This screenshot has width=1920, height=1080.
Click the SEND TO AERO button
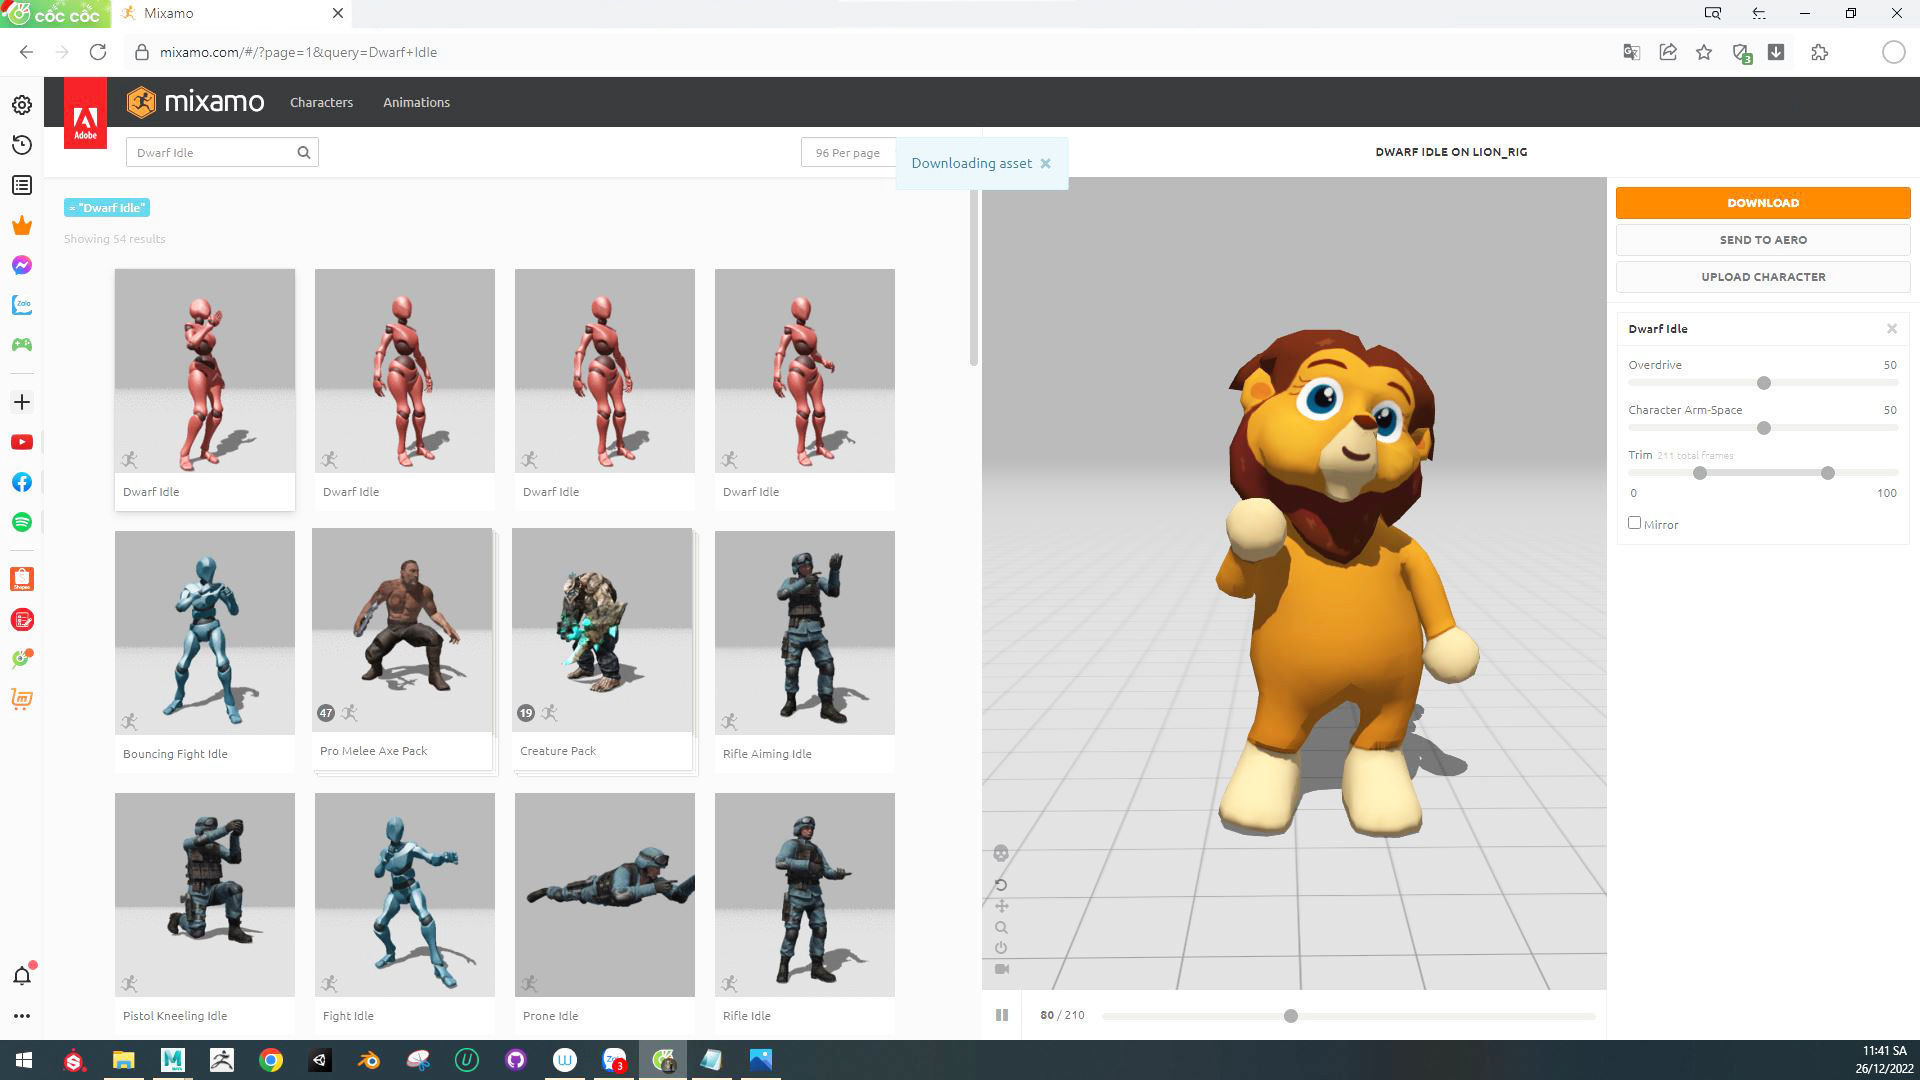[x=1763, y=240]
